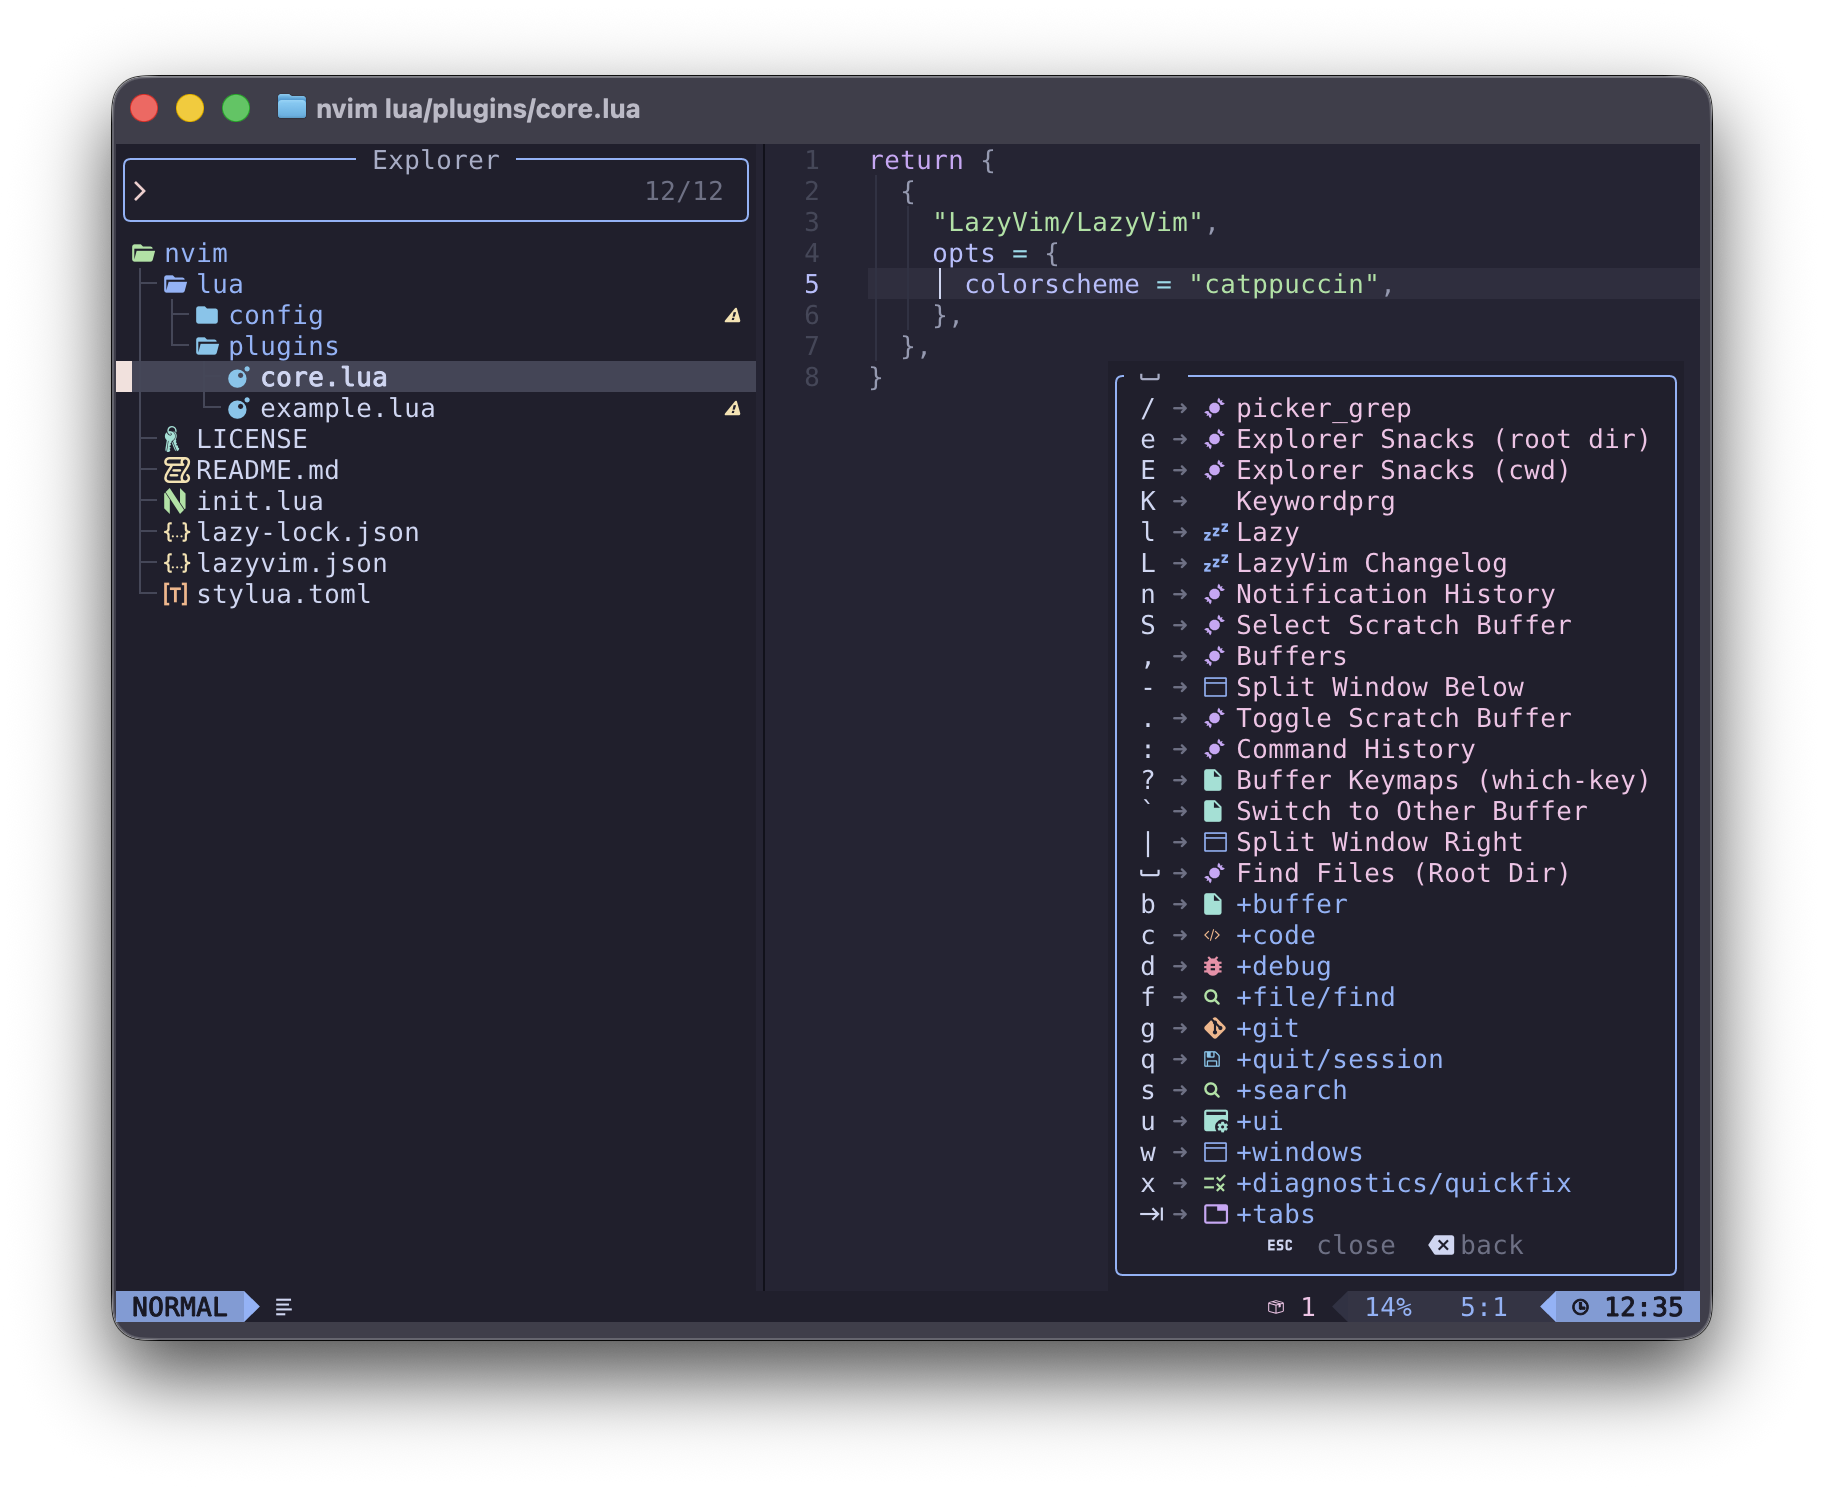
Task: Click the Neovim icon beside init.lua
Action: coord(175,501)
